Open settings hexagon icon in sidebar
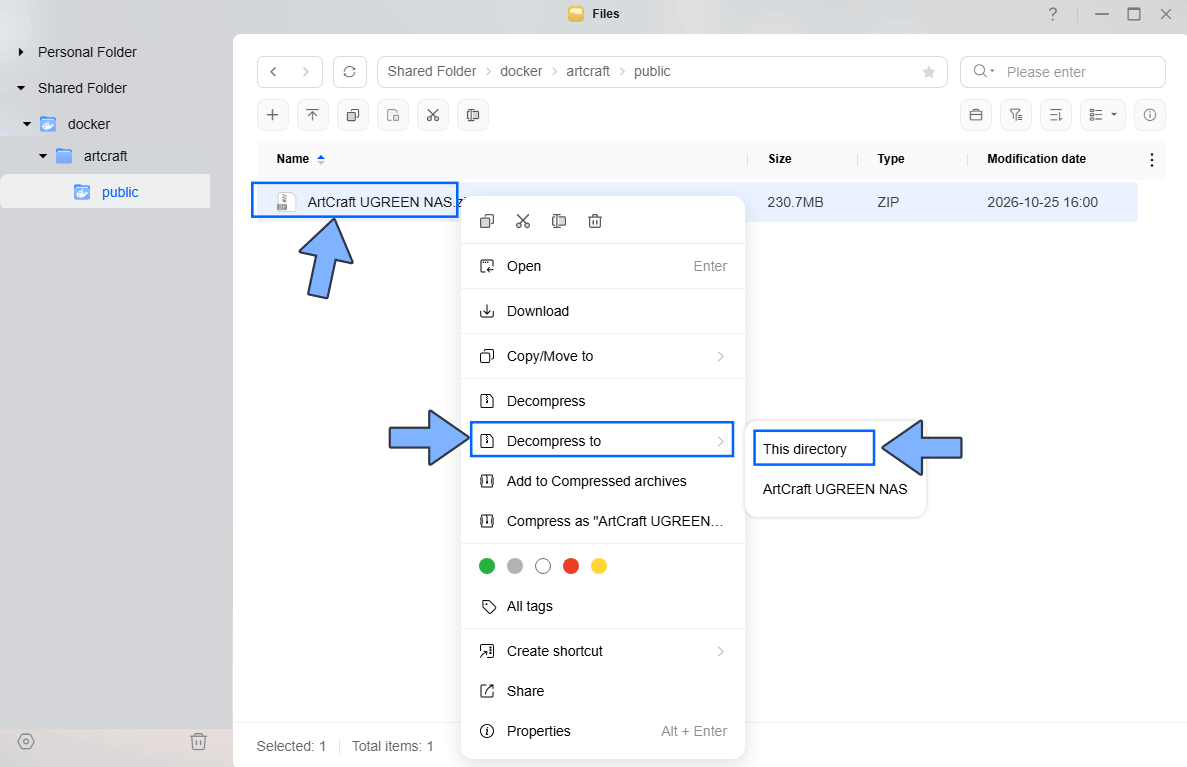The height and width of the screenshot is (767, 1187). click(26, 741)
